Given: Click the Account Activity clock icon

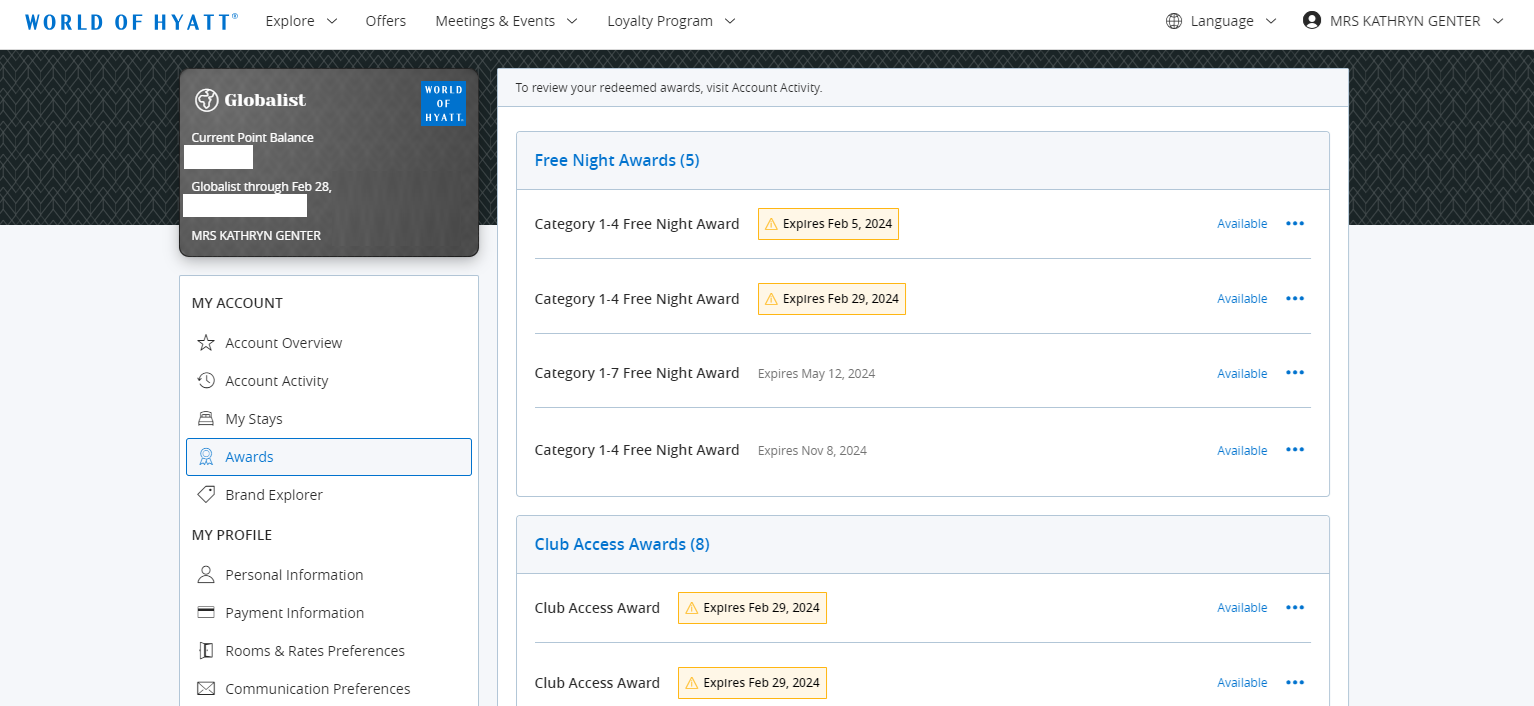Looking at the screenshot, I should pos(205,380).
